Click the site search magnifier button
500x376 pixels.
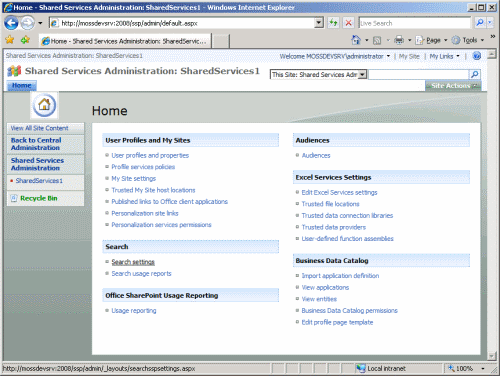pos(475,74)
